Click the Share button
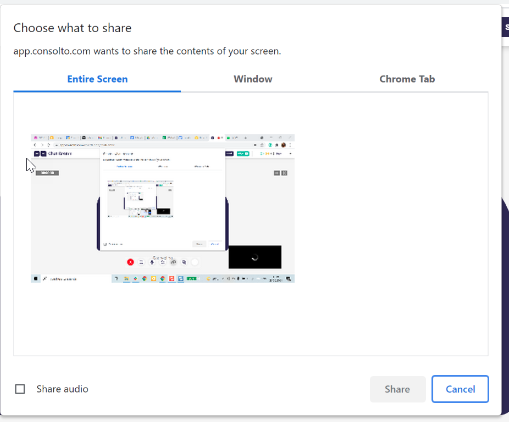 tap(397, 389)
